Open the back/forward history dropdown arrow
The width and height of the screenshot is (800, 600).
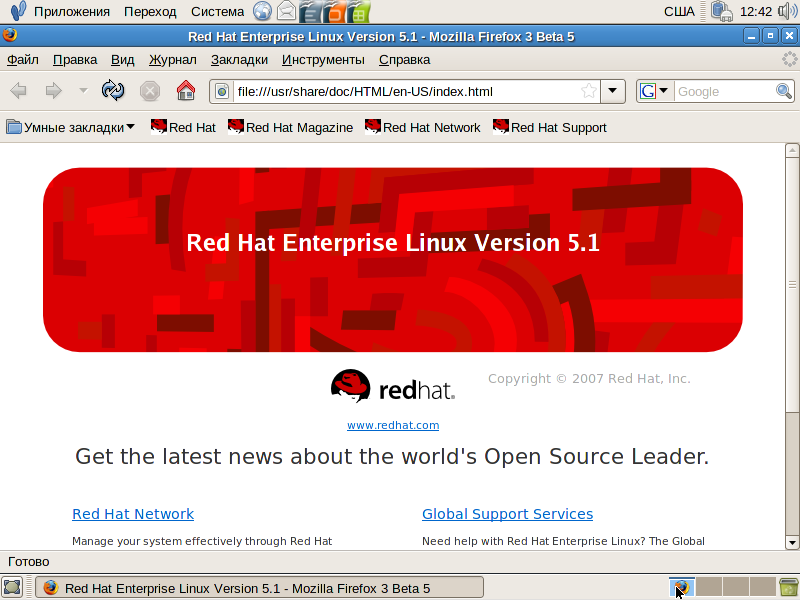(83, 91)
